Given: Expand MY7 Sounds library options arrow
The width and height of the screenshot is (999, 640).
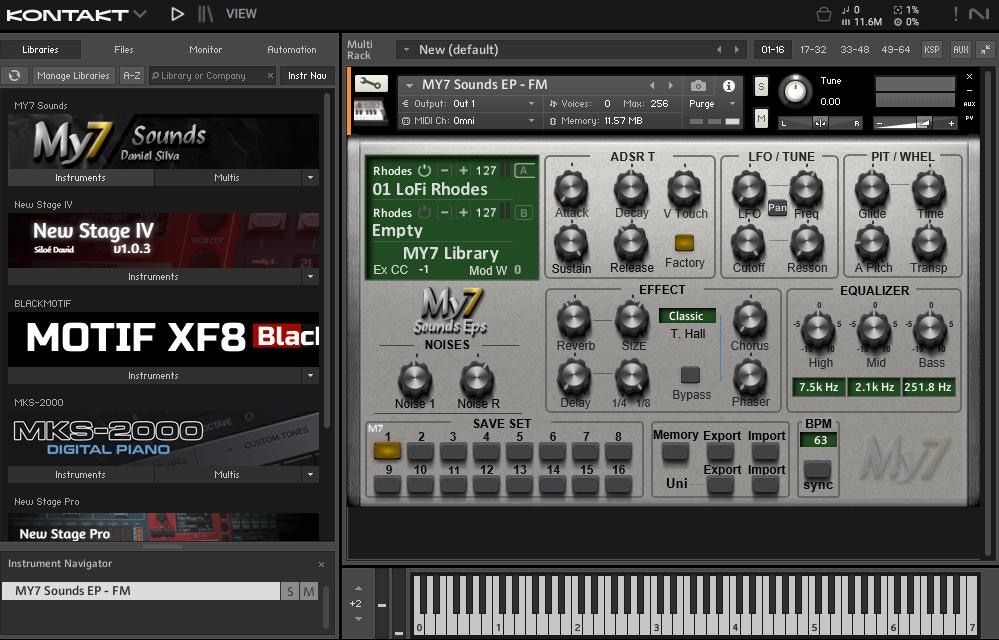Looking at the screenshot, I should [x=310, y=178].
